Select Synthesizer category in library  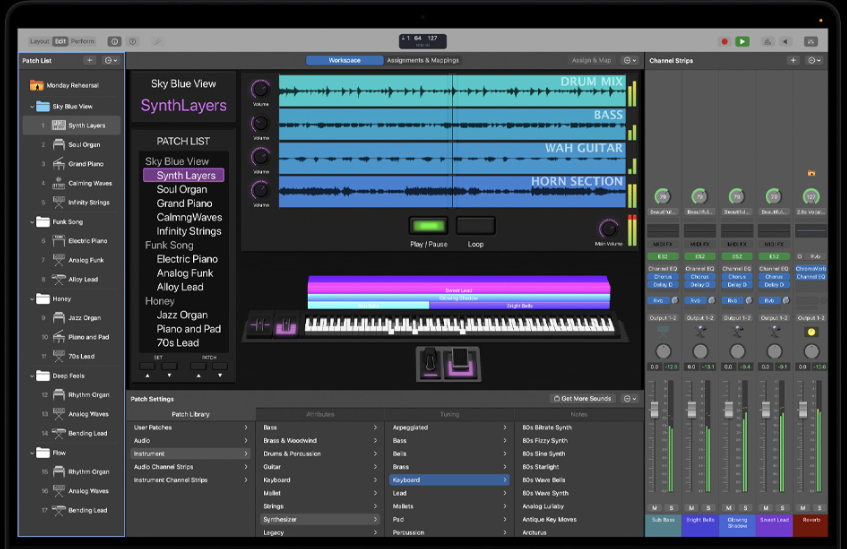(320, 519)
